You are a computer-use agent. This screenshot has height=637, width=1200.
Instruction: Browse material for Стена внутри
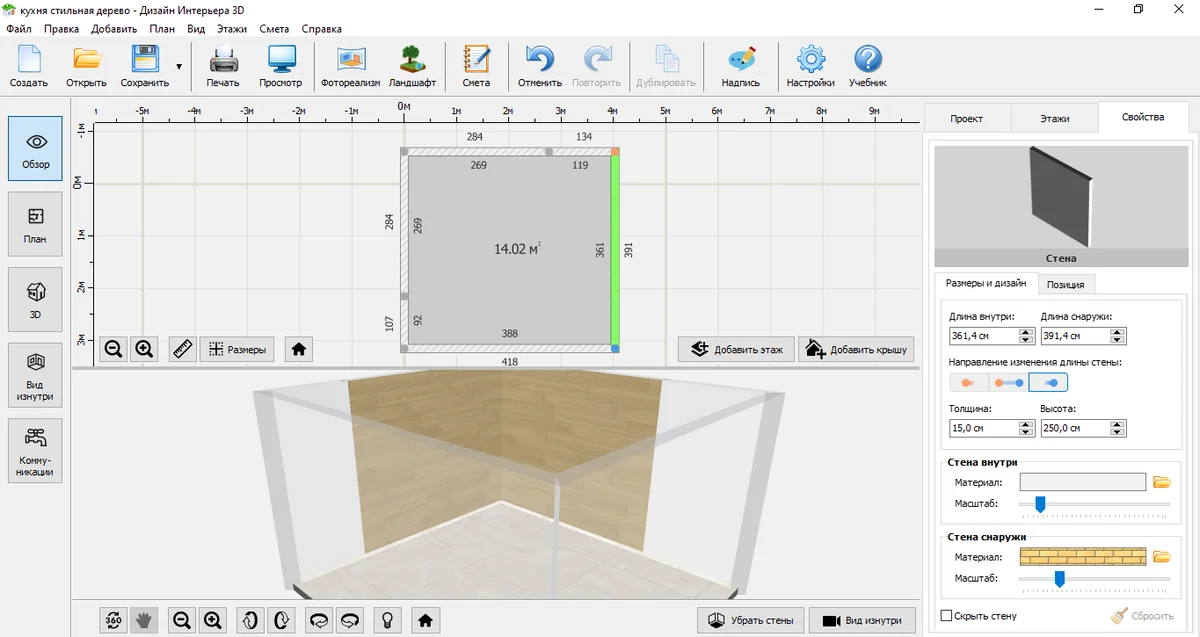pyautogui.click(x=1161, y=482)
